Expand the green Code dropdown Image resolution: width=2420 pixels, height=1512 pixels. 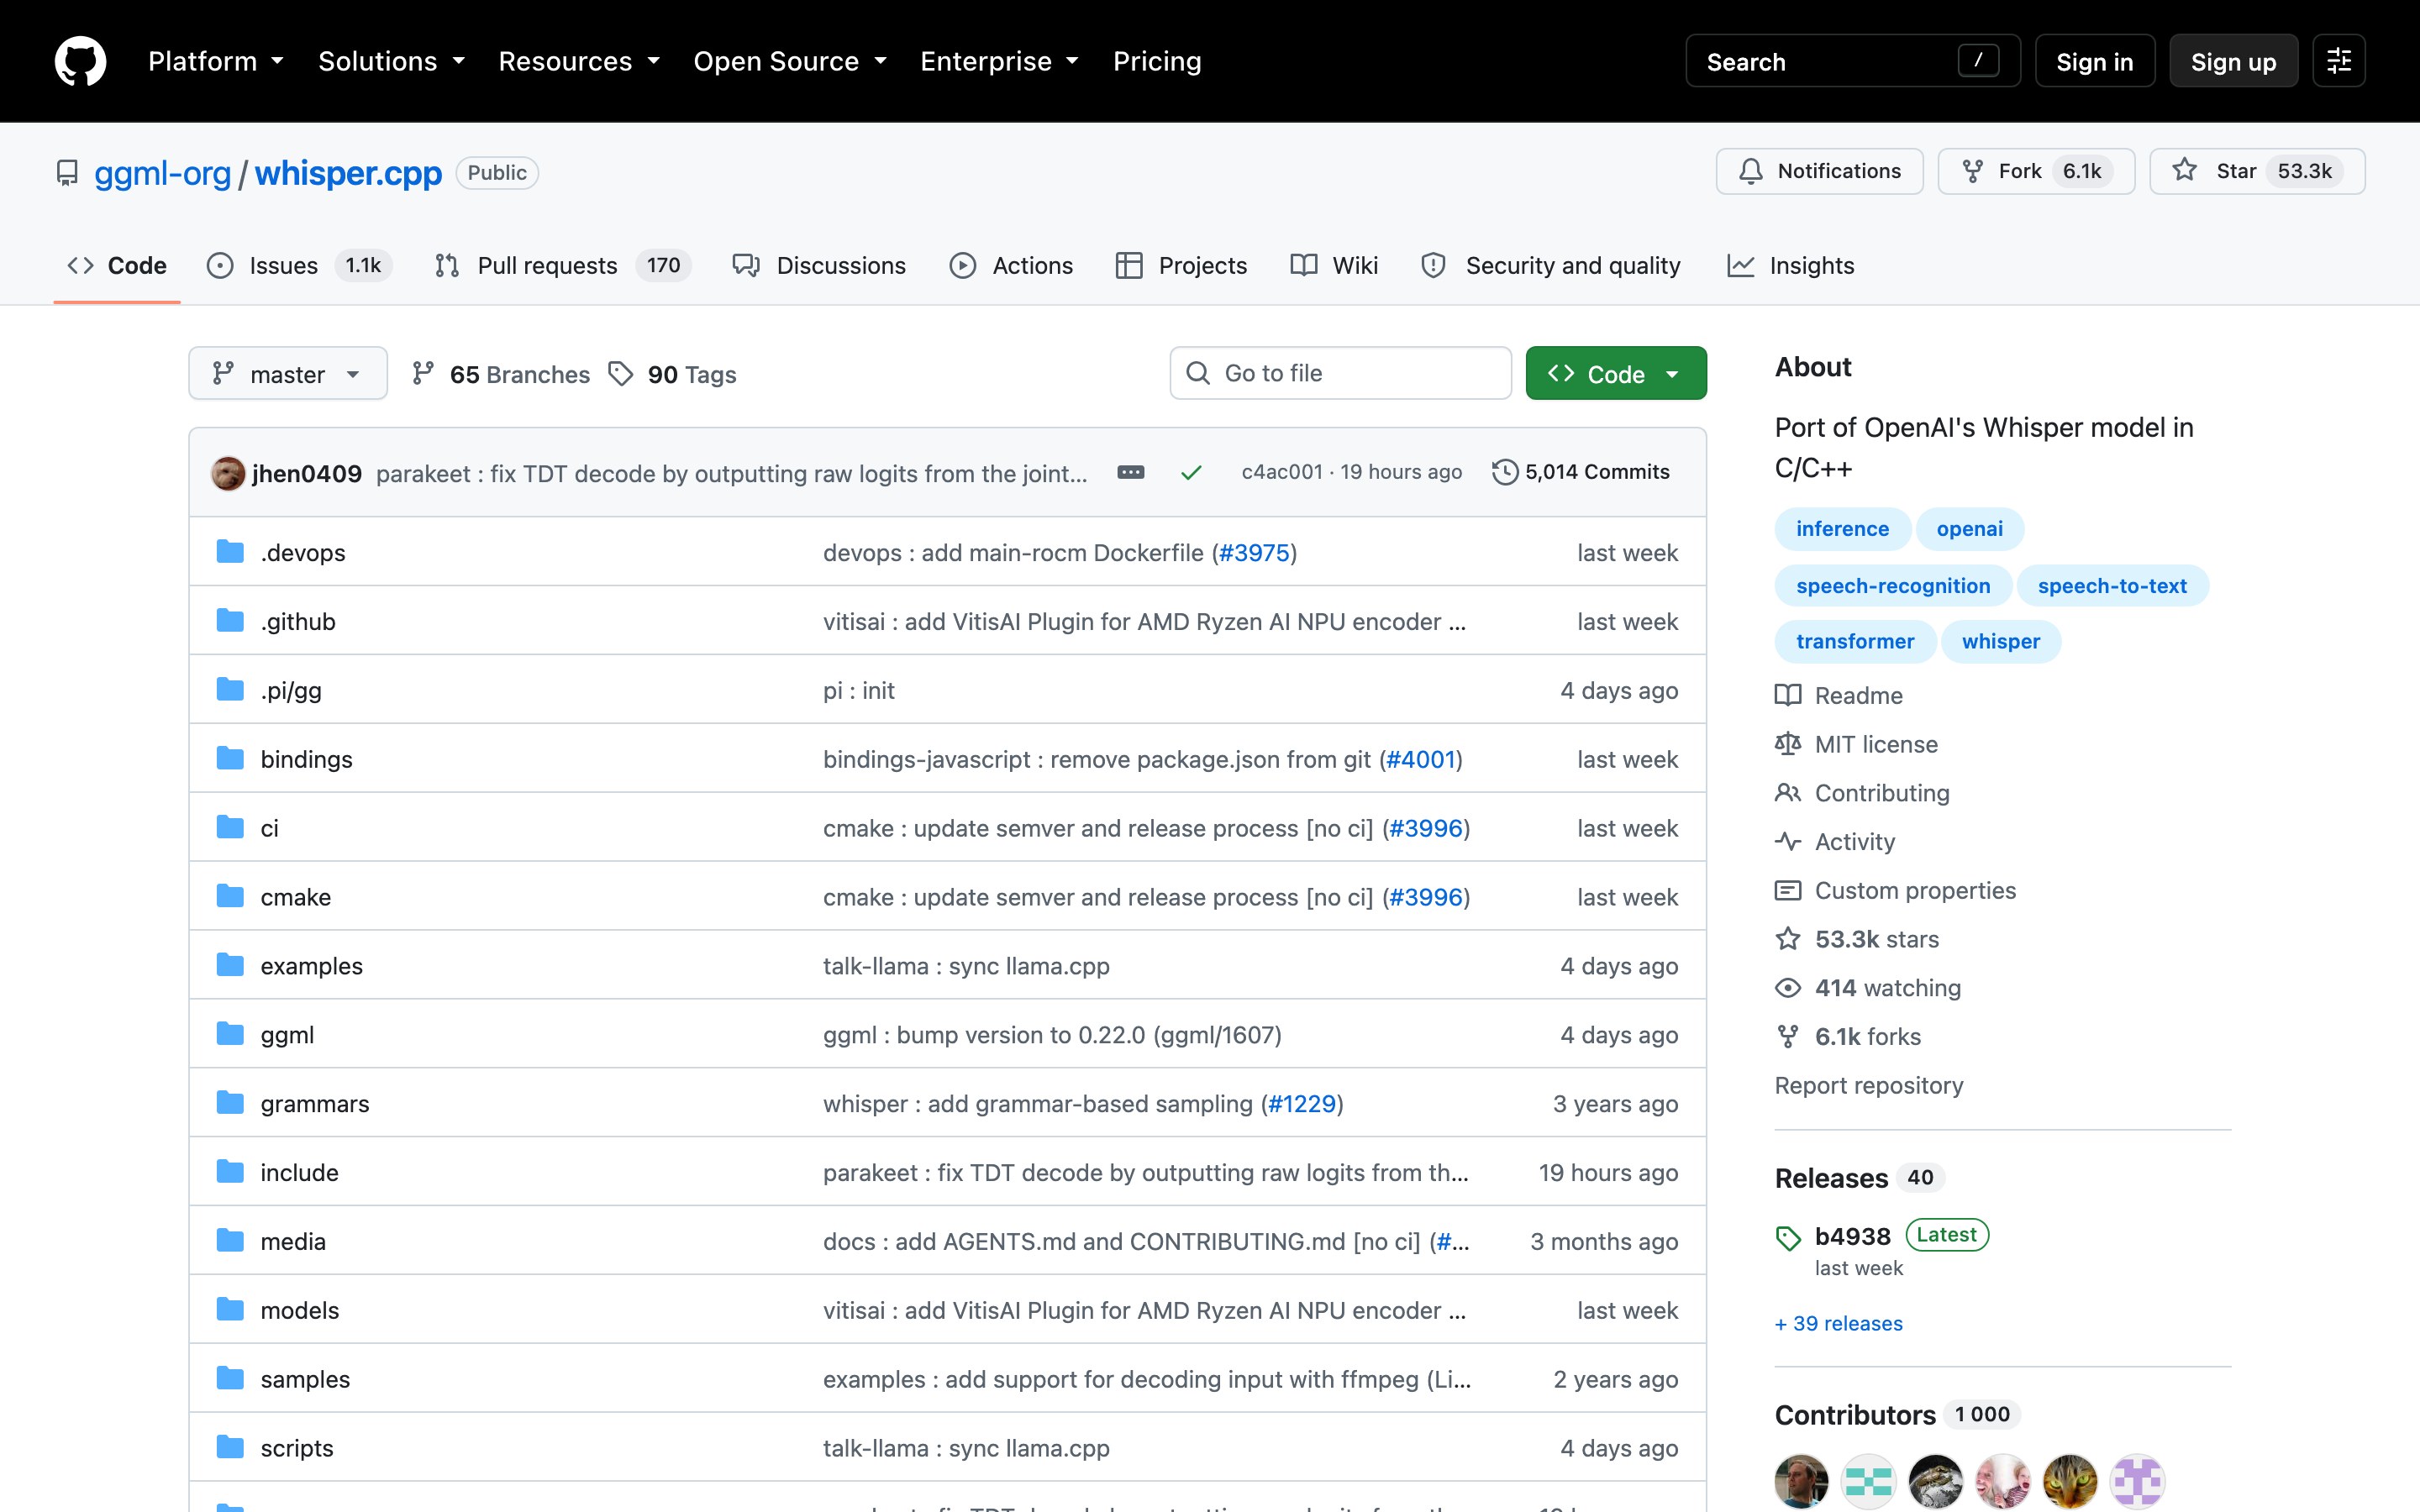[1616, 374]
